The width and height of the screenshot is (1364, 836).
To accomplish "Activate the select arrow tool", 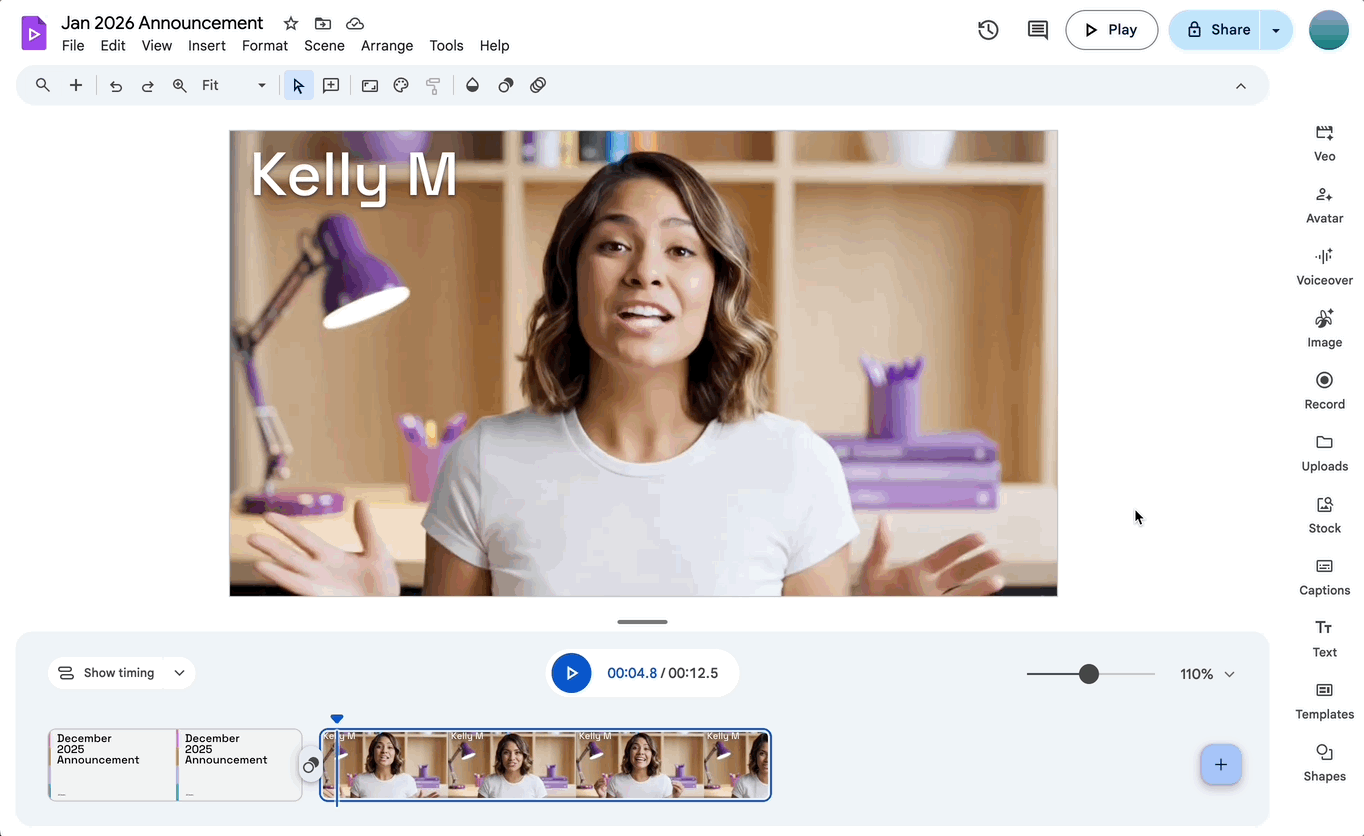I will pyautogui.click(x=298, y=86).
